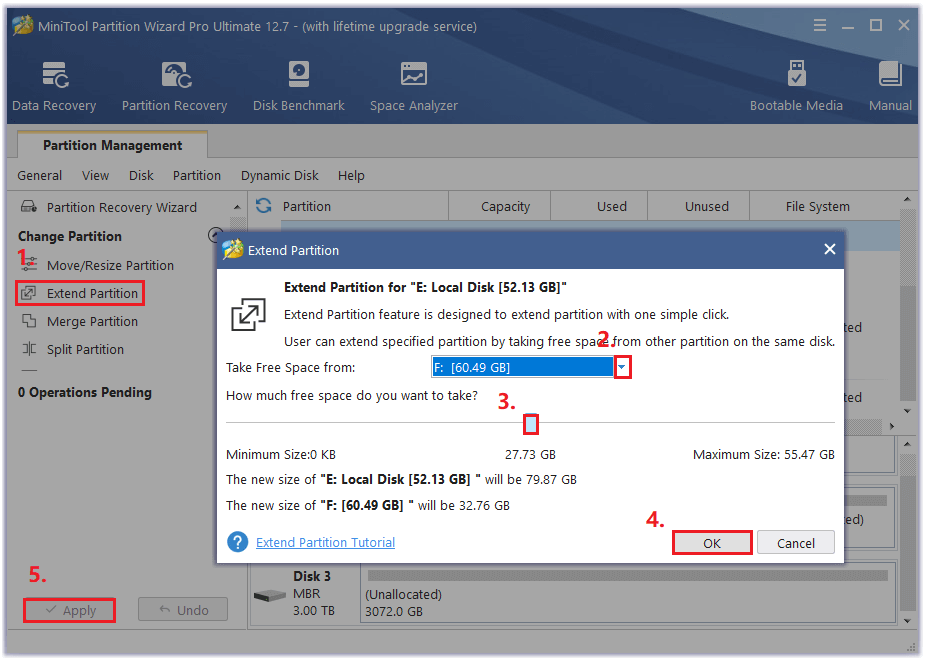This screenshot has height=661, width=927.
Task: Click the Disk 3 drive icon
Action: [270, 595]
